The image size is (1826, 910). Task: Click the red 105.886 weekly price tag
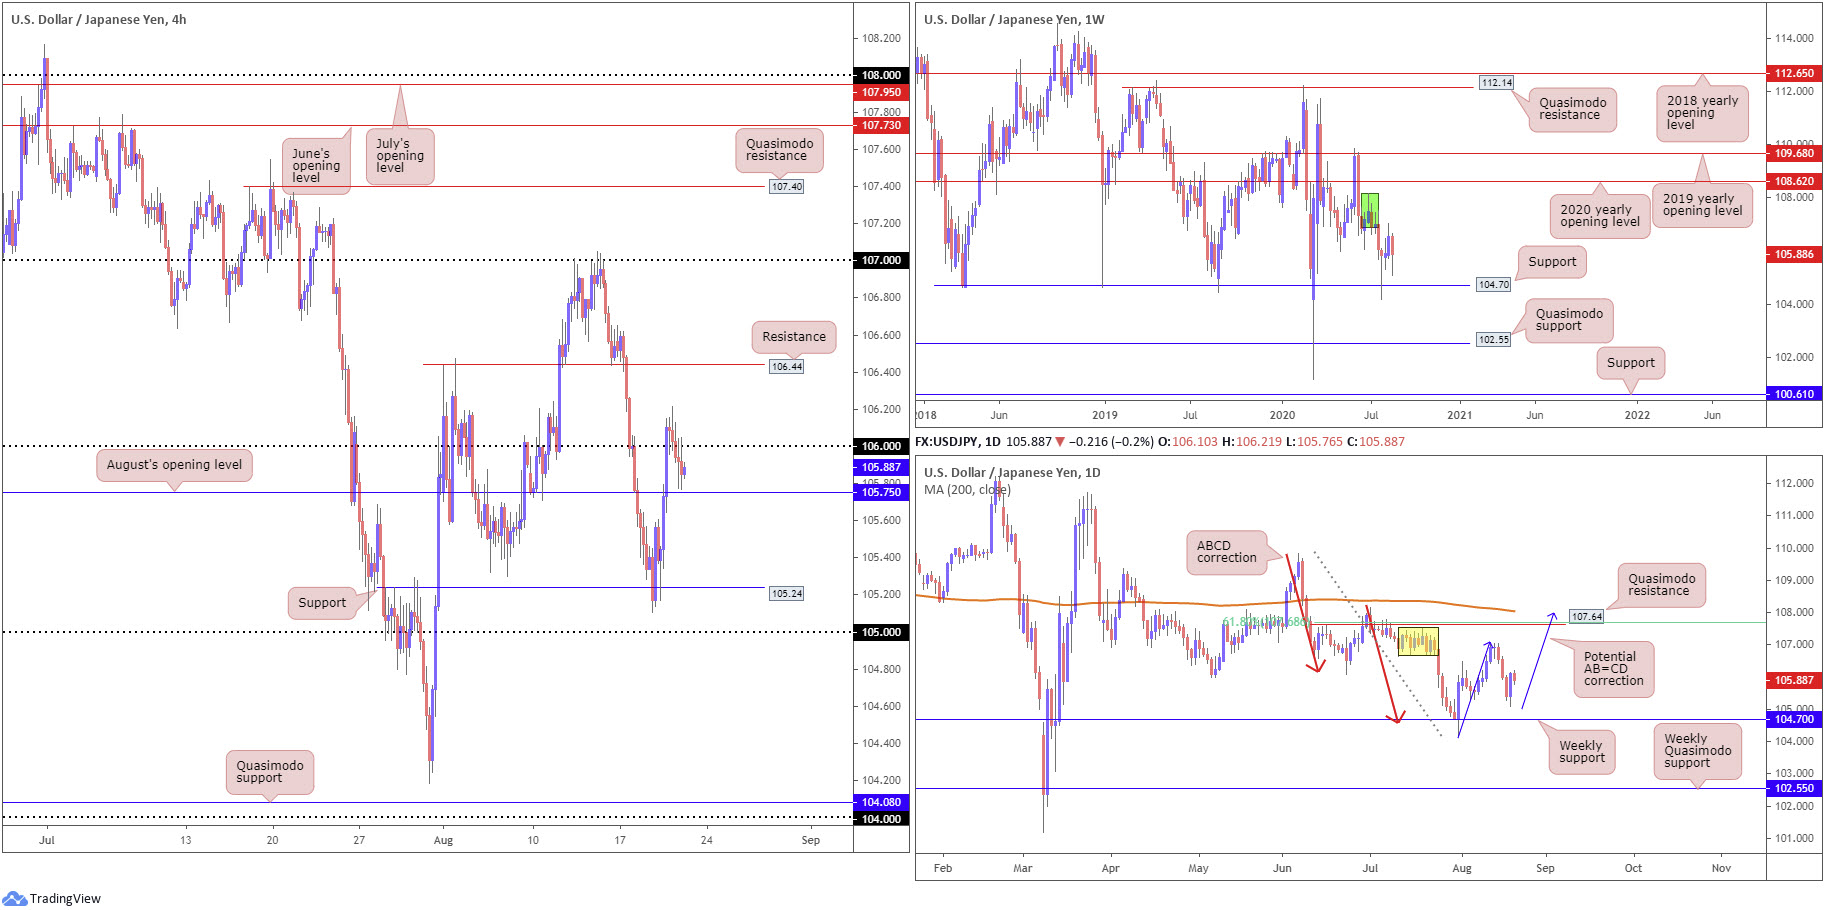click(1794, 254)
